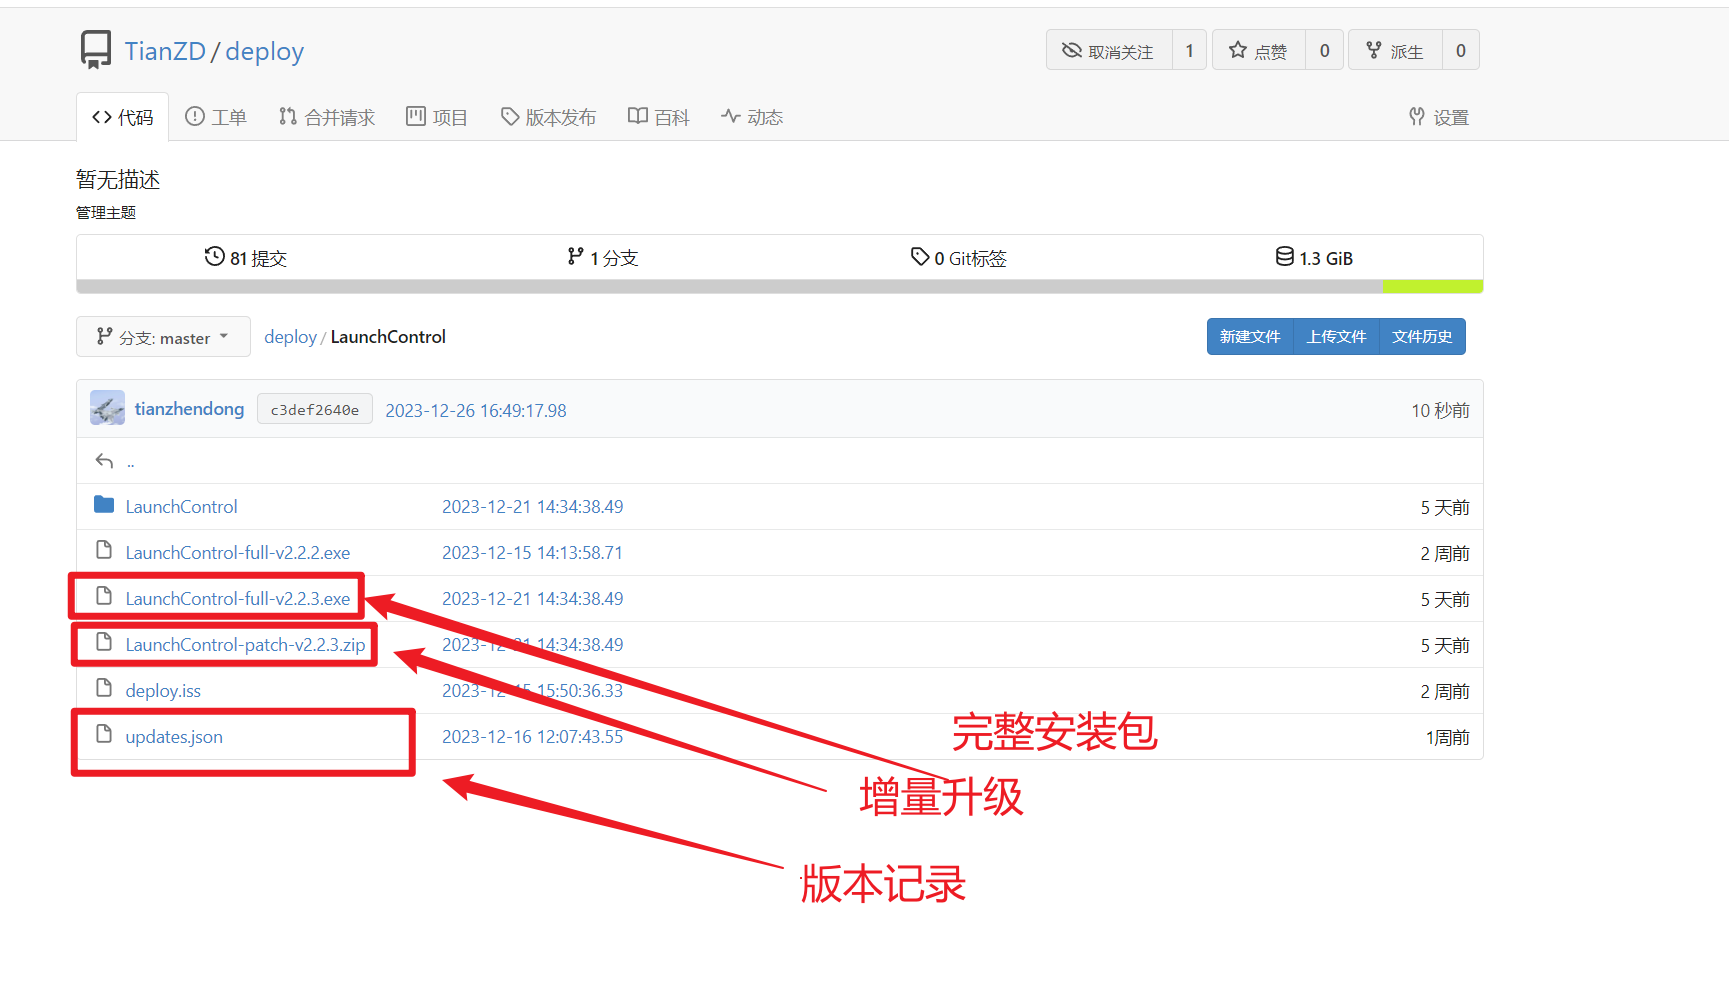Click the LaunchControl folder icon
This screenshot has height=1004, width=1729.
[104, 505]
